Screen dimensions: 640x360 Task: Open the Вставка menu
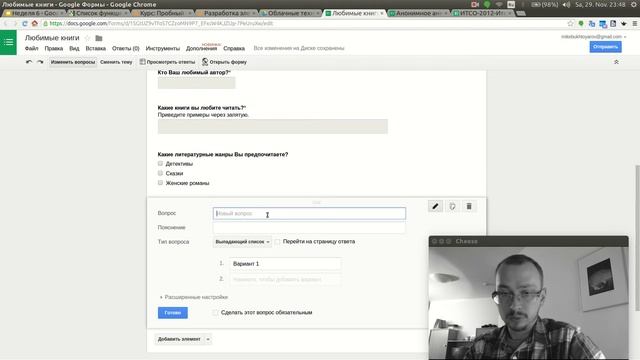click(x=96, y=48)
